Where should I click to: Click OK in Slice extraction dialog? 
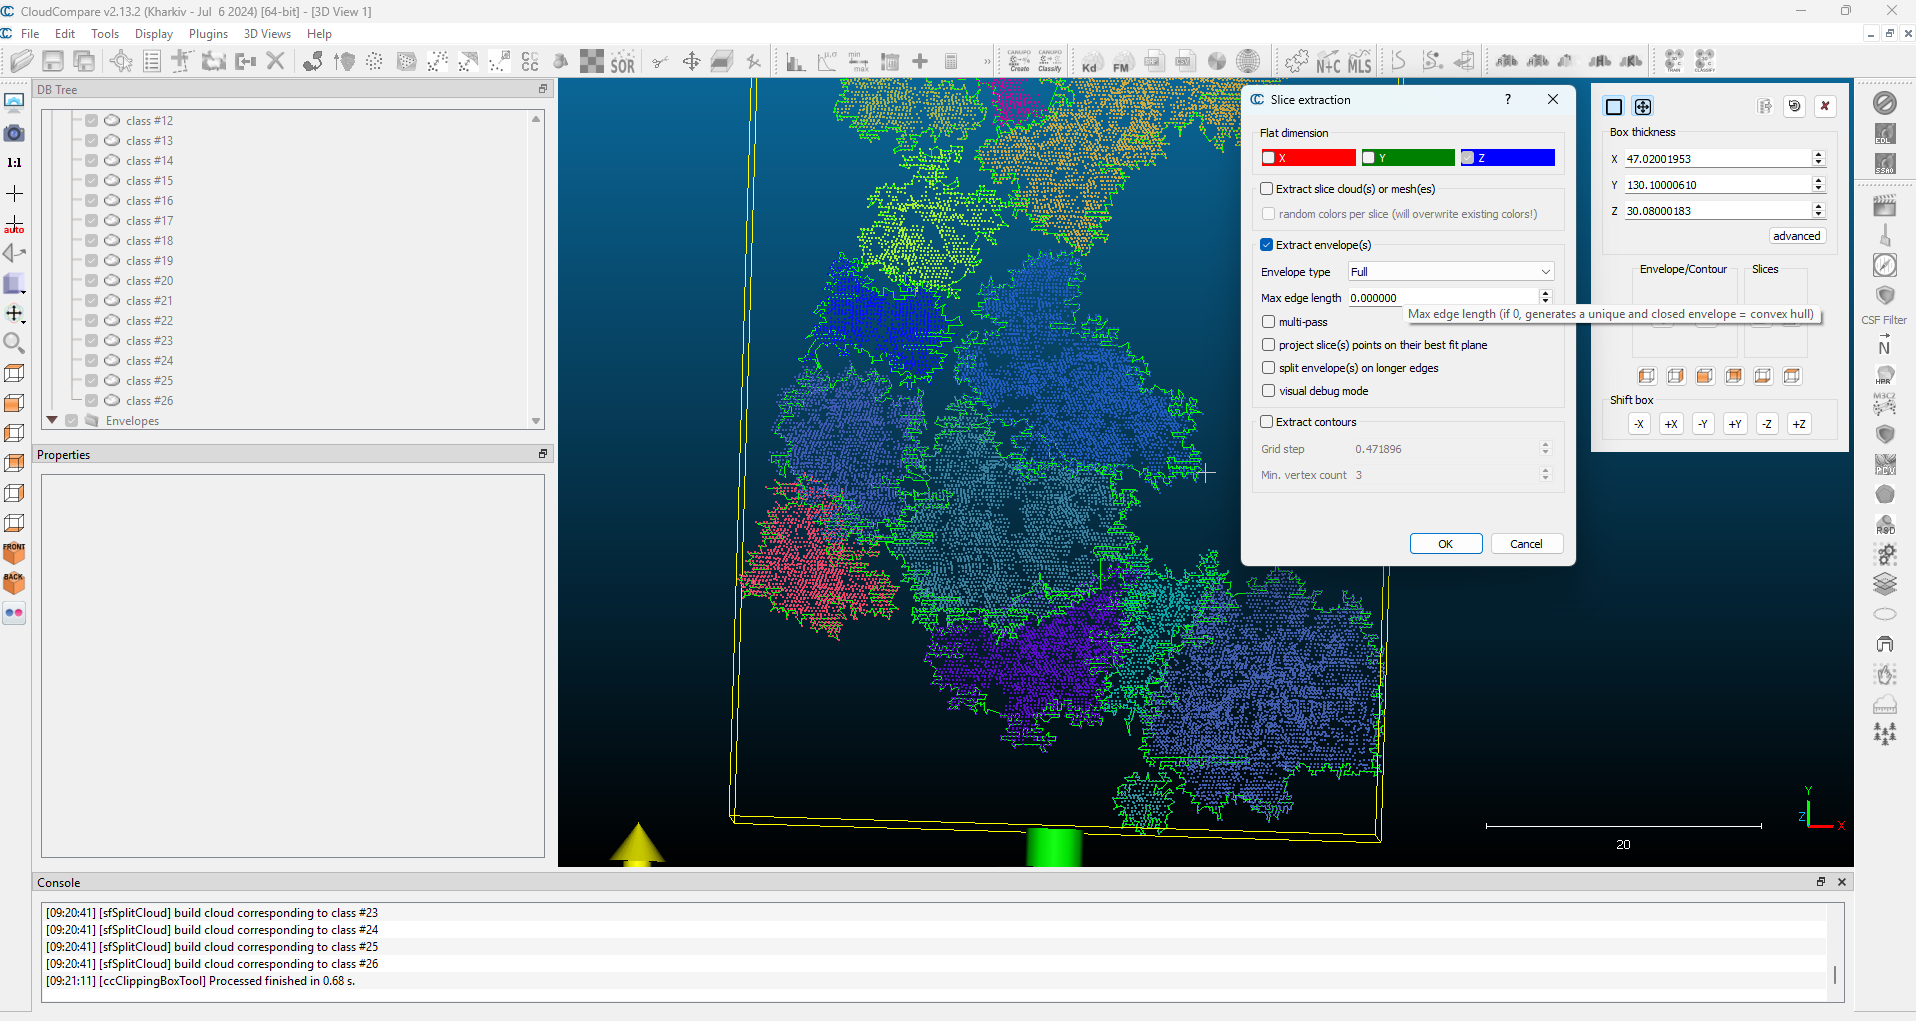coord(1445,544)
